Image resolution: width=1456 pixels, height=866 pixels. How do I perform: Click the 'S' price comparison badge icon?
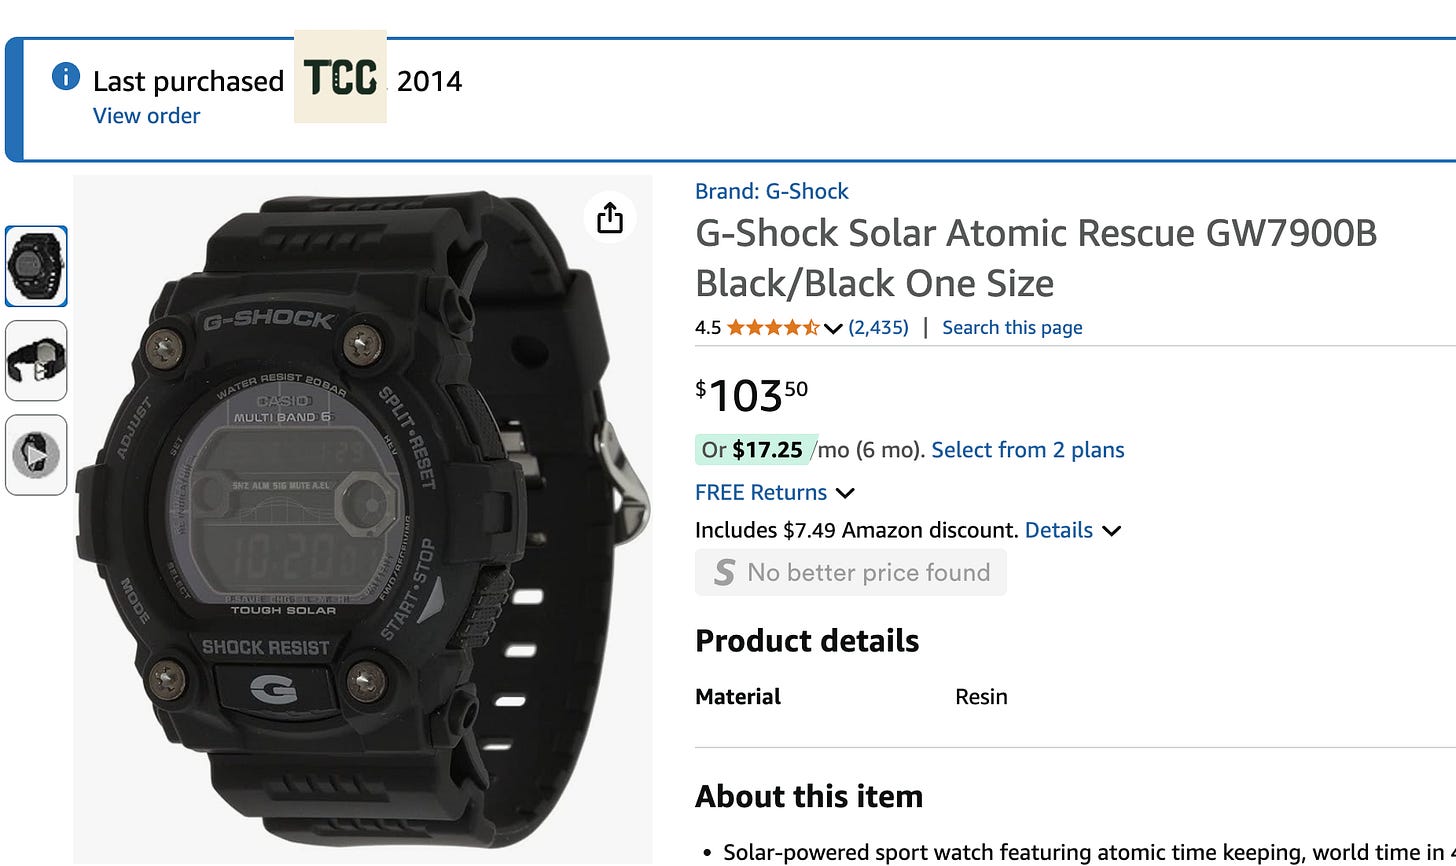click(722, 572)
